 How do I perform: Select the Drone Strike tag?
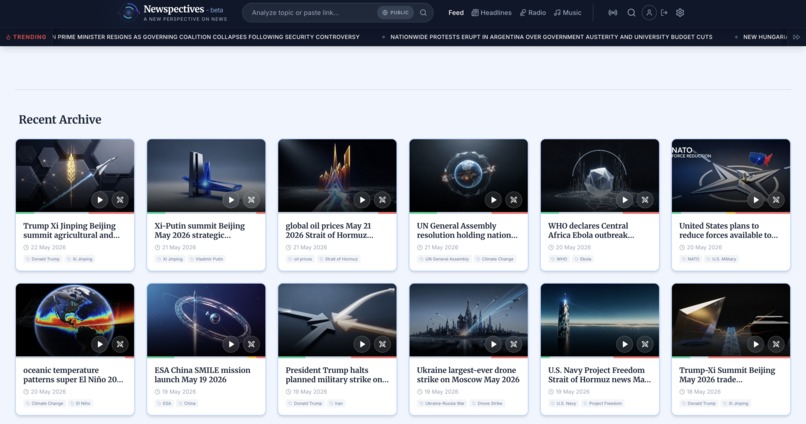[487, 403]
